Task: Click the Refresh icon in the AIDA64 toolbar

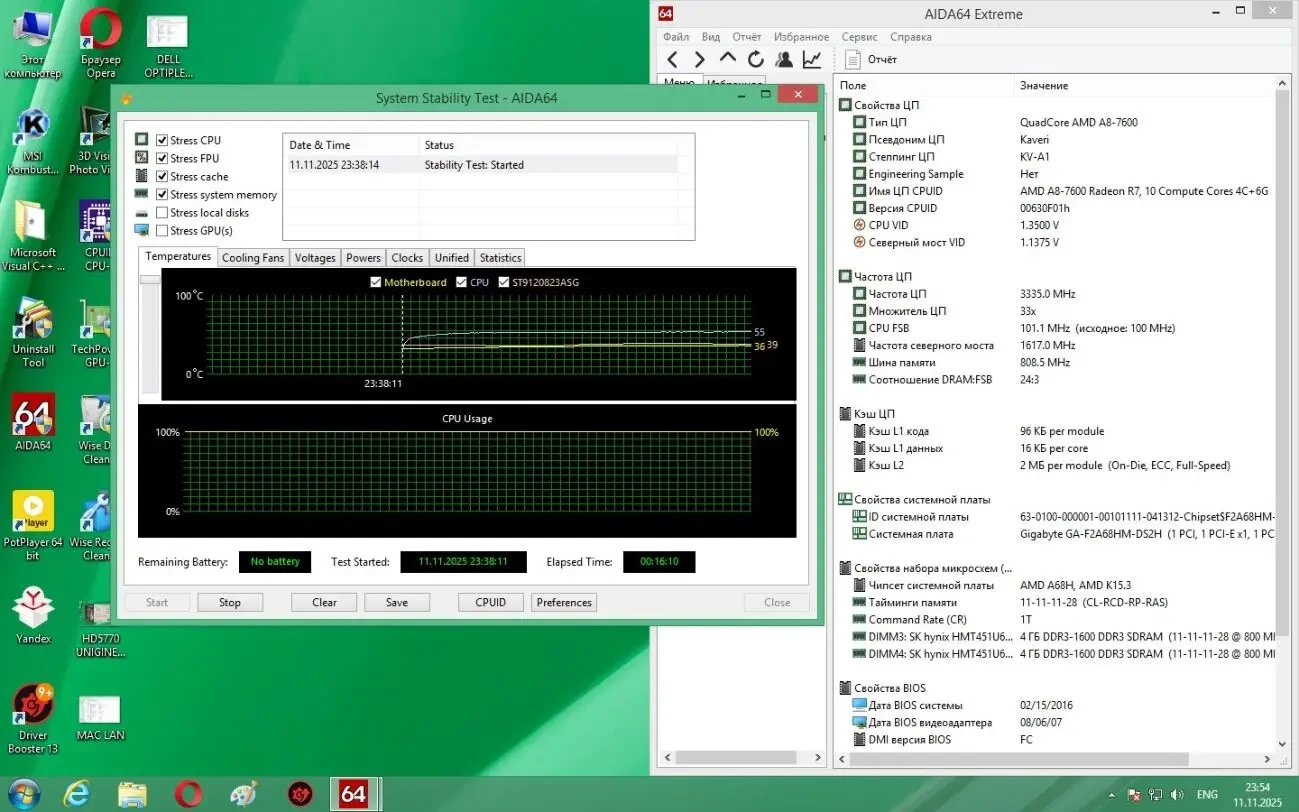Action: tap(755, 59)
